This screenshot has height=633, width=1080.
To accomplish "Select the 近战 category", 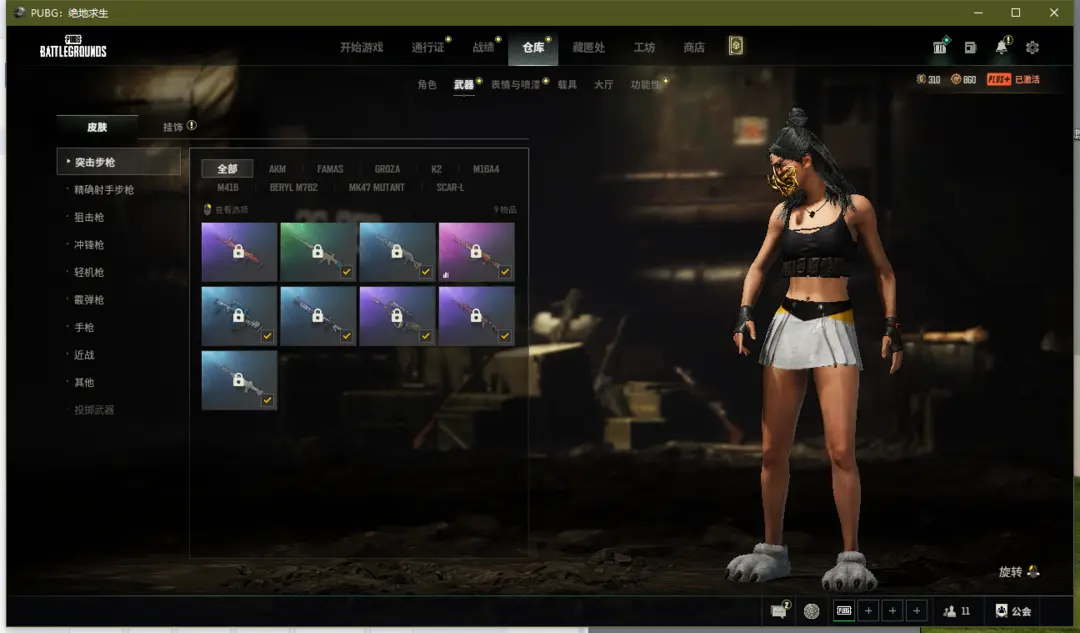I will (84, 355).
